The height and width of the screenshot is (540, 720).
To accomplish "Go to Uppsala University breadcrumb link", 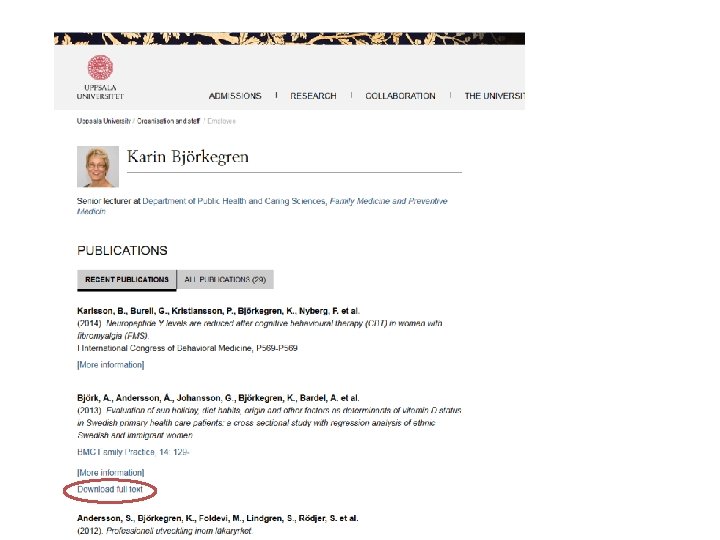I will [104, 121].
